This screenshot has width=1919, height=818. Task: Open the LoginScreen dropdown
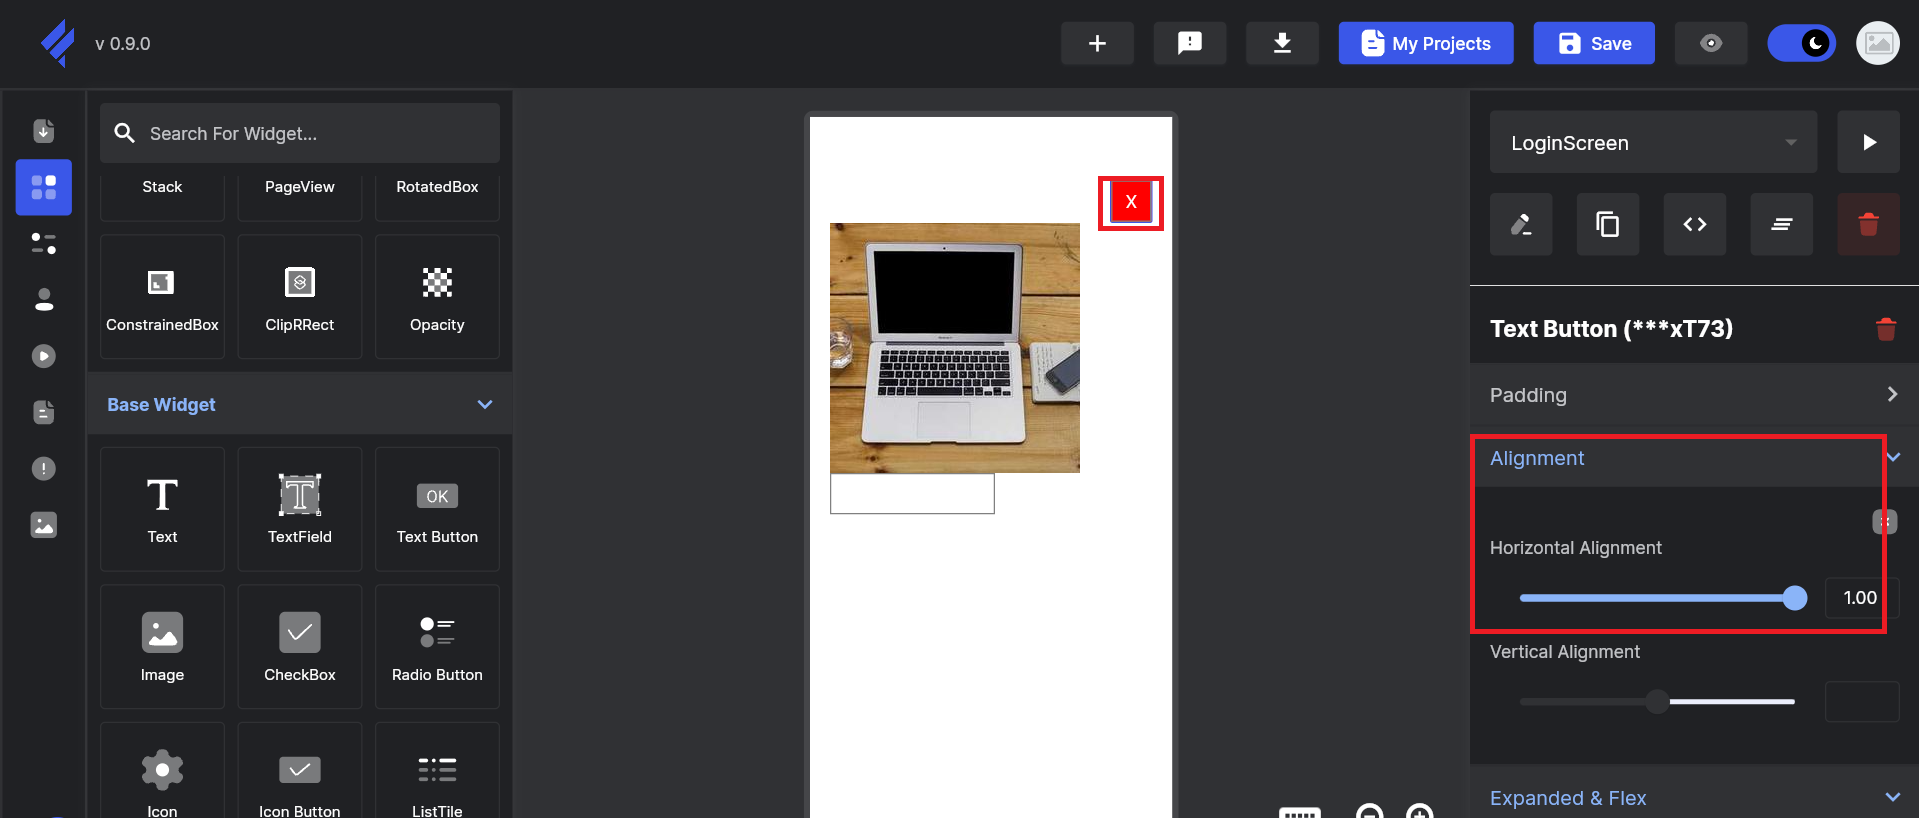(x=1653, y=142)
